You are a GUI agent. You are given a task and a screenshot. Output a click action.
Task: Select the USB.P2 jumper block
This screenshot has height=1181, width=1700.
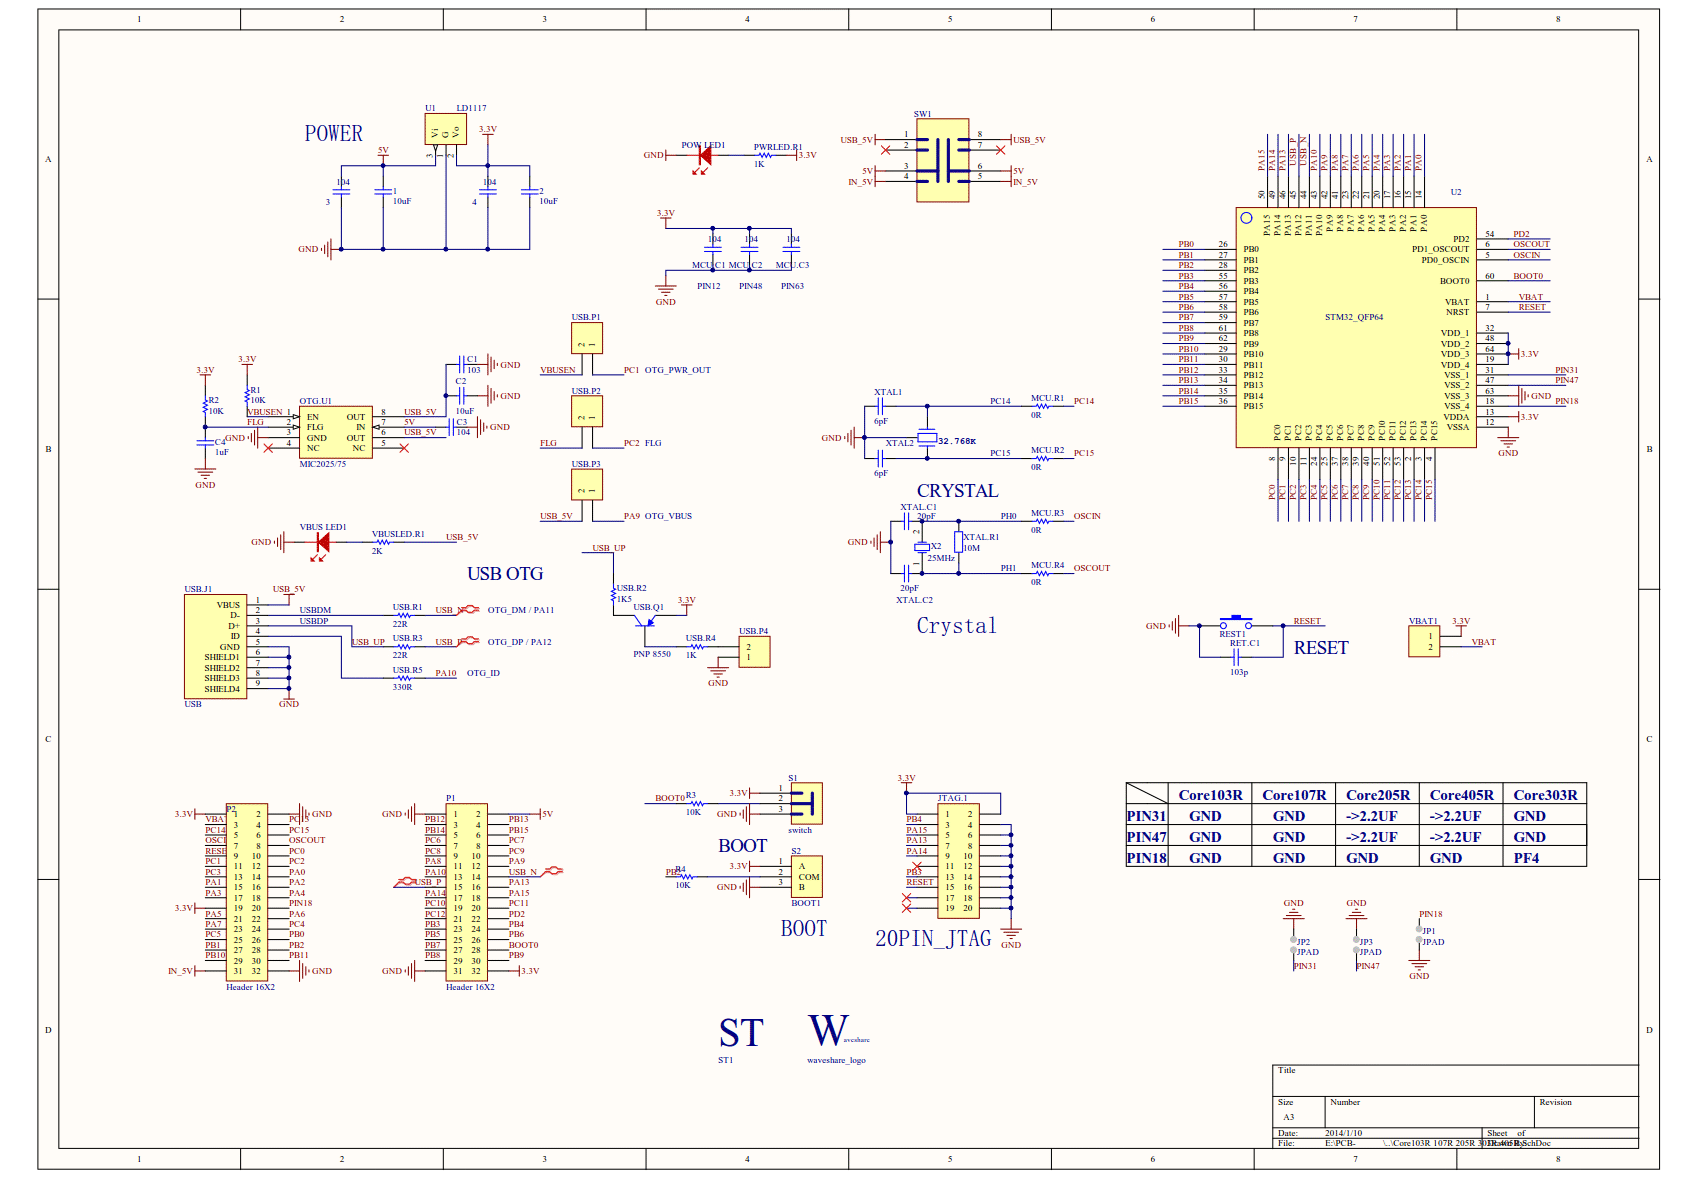587,411
